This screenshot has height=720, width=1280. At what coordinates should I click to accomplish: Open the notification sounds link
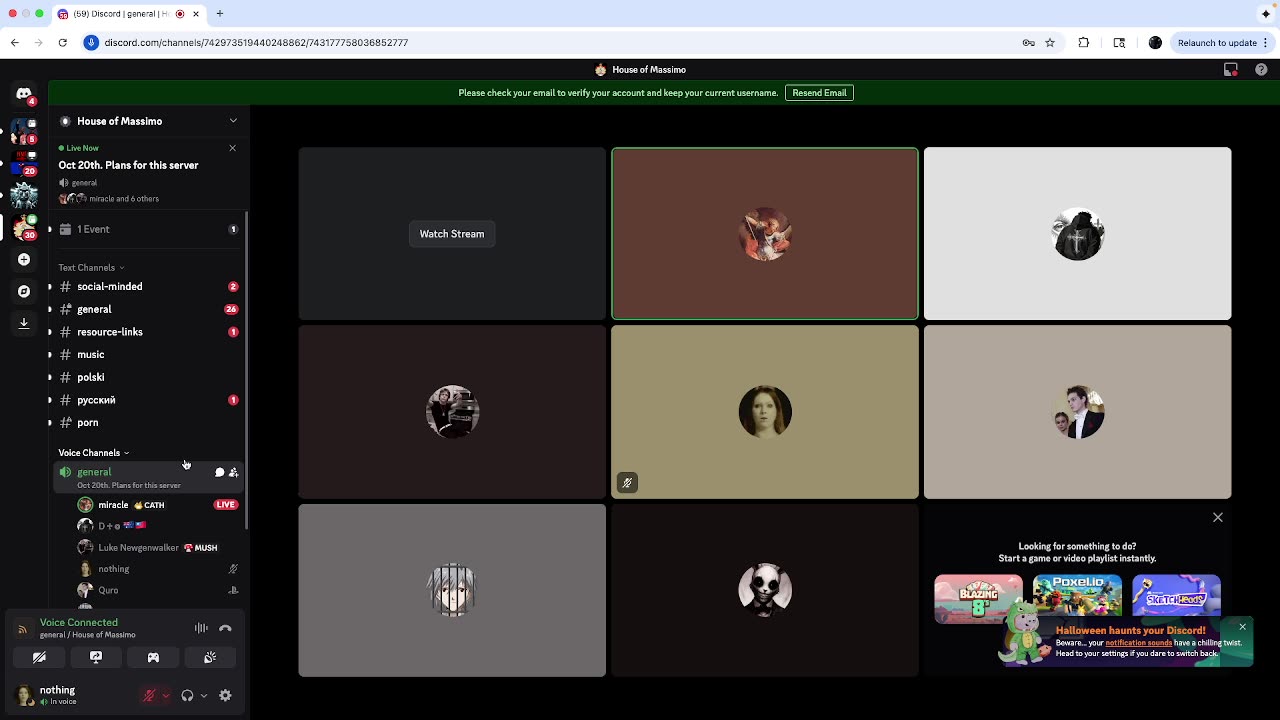(1138, 643)
